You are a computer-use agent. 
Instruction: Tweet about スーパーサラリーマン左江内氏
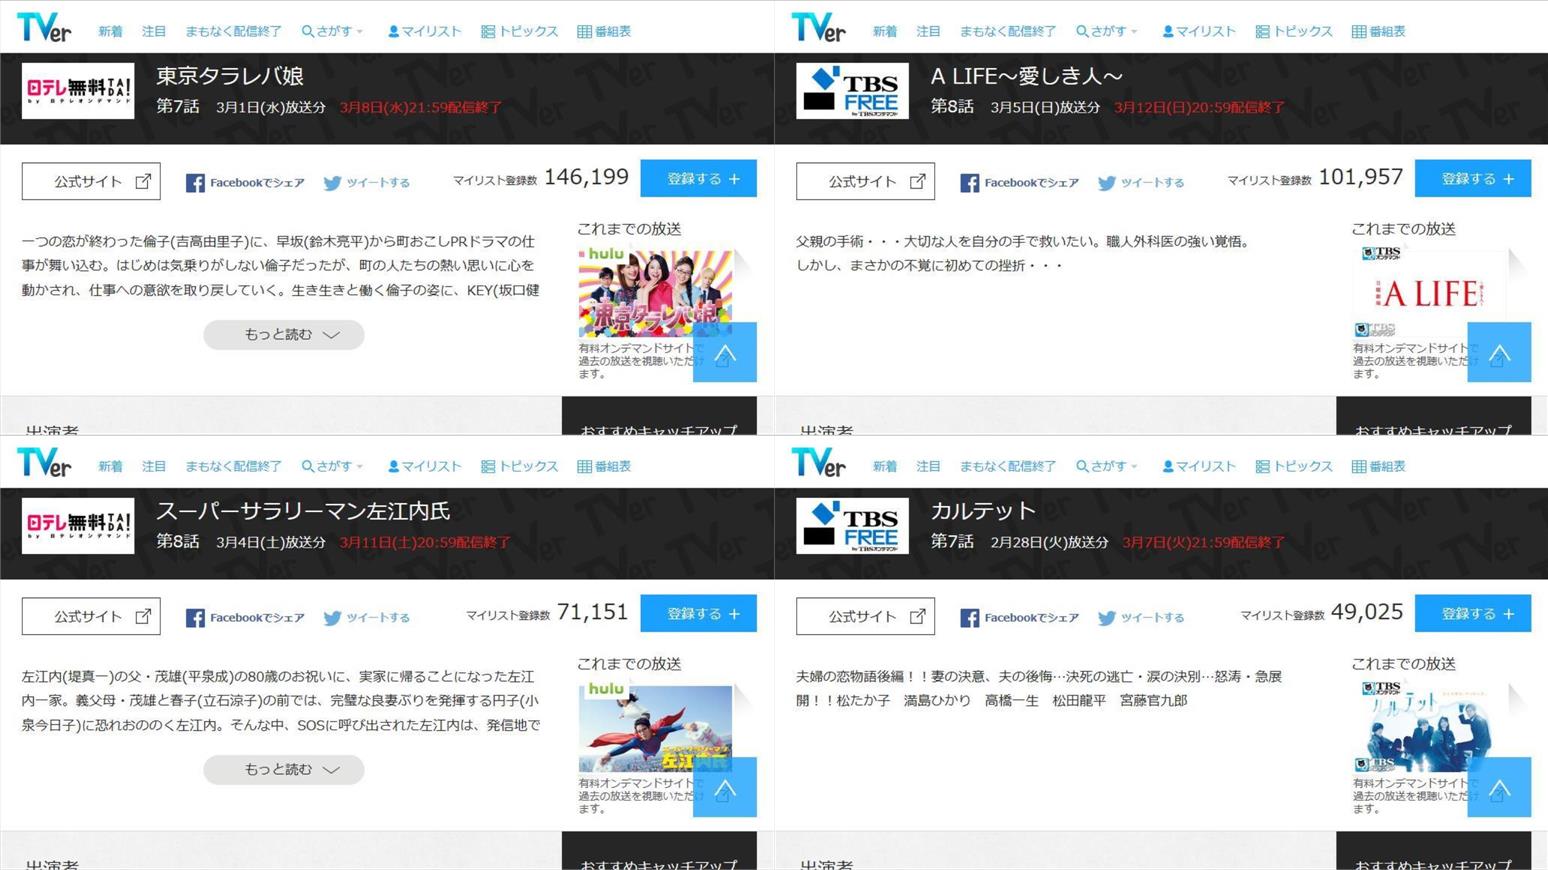[x=367, y=618]
